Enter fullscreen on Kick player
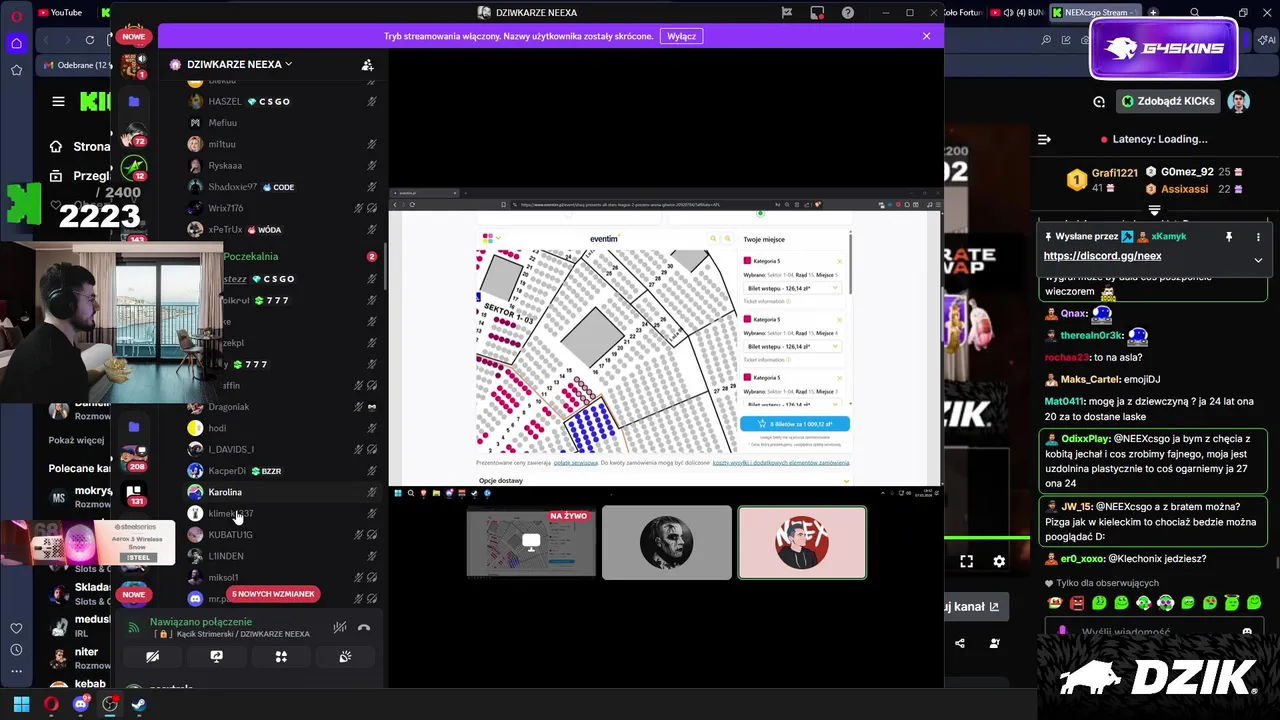This screenshot has width=1280, height=720. 966,562
